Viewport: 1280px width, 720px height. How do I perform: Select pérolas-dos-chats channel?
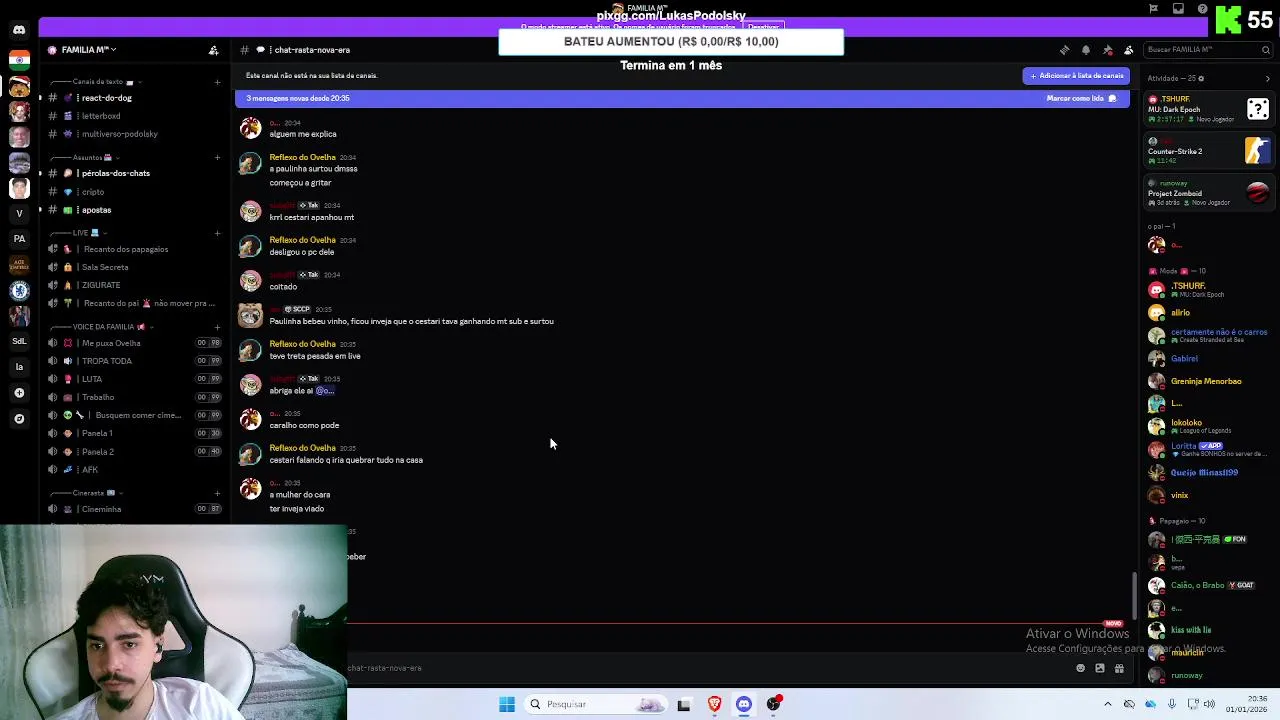(135, 173)
